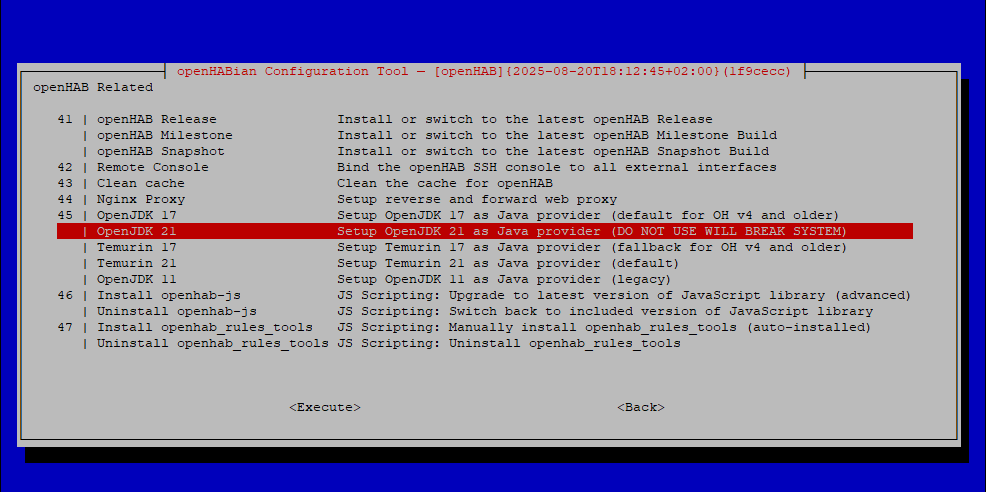Choose Install openhab_rules_tools option
Image resolution: width=986 pixels, height=492 pixels.
pyautogui.click(x=484, y=327)
